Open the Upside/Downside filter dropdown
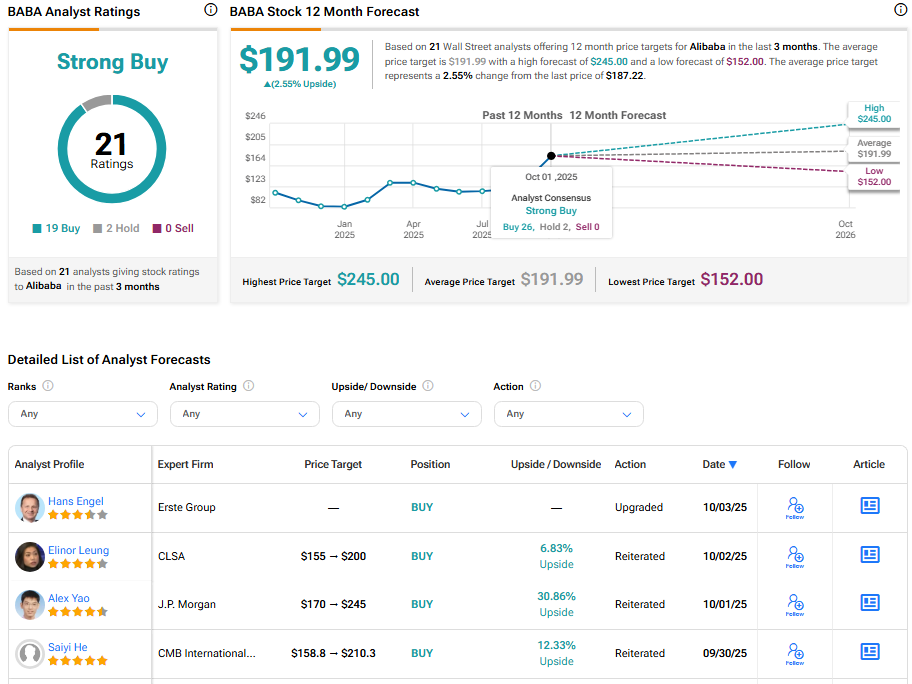Viewport: 912px width, 684px height. pyautogui.click(x=406, y=414)
